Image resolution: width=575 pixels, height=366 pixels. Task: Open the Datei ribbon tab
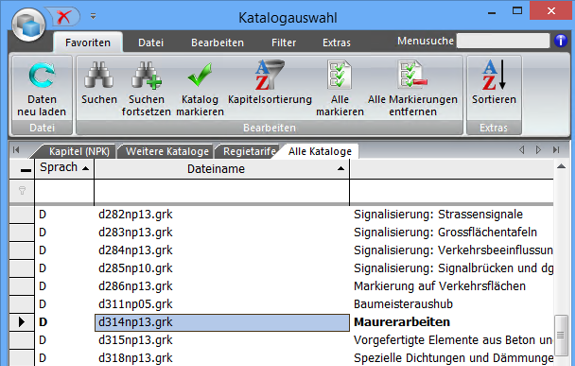[x=151, y=43]
